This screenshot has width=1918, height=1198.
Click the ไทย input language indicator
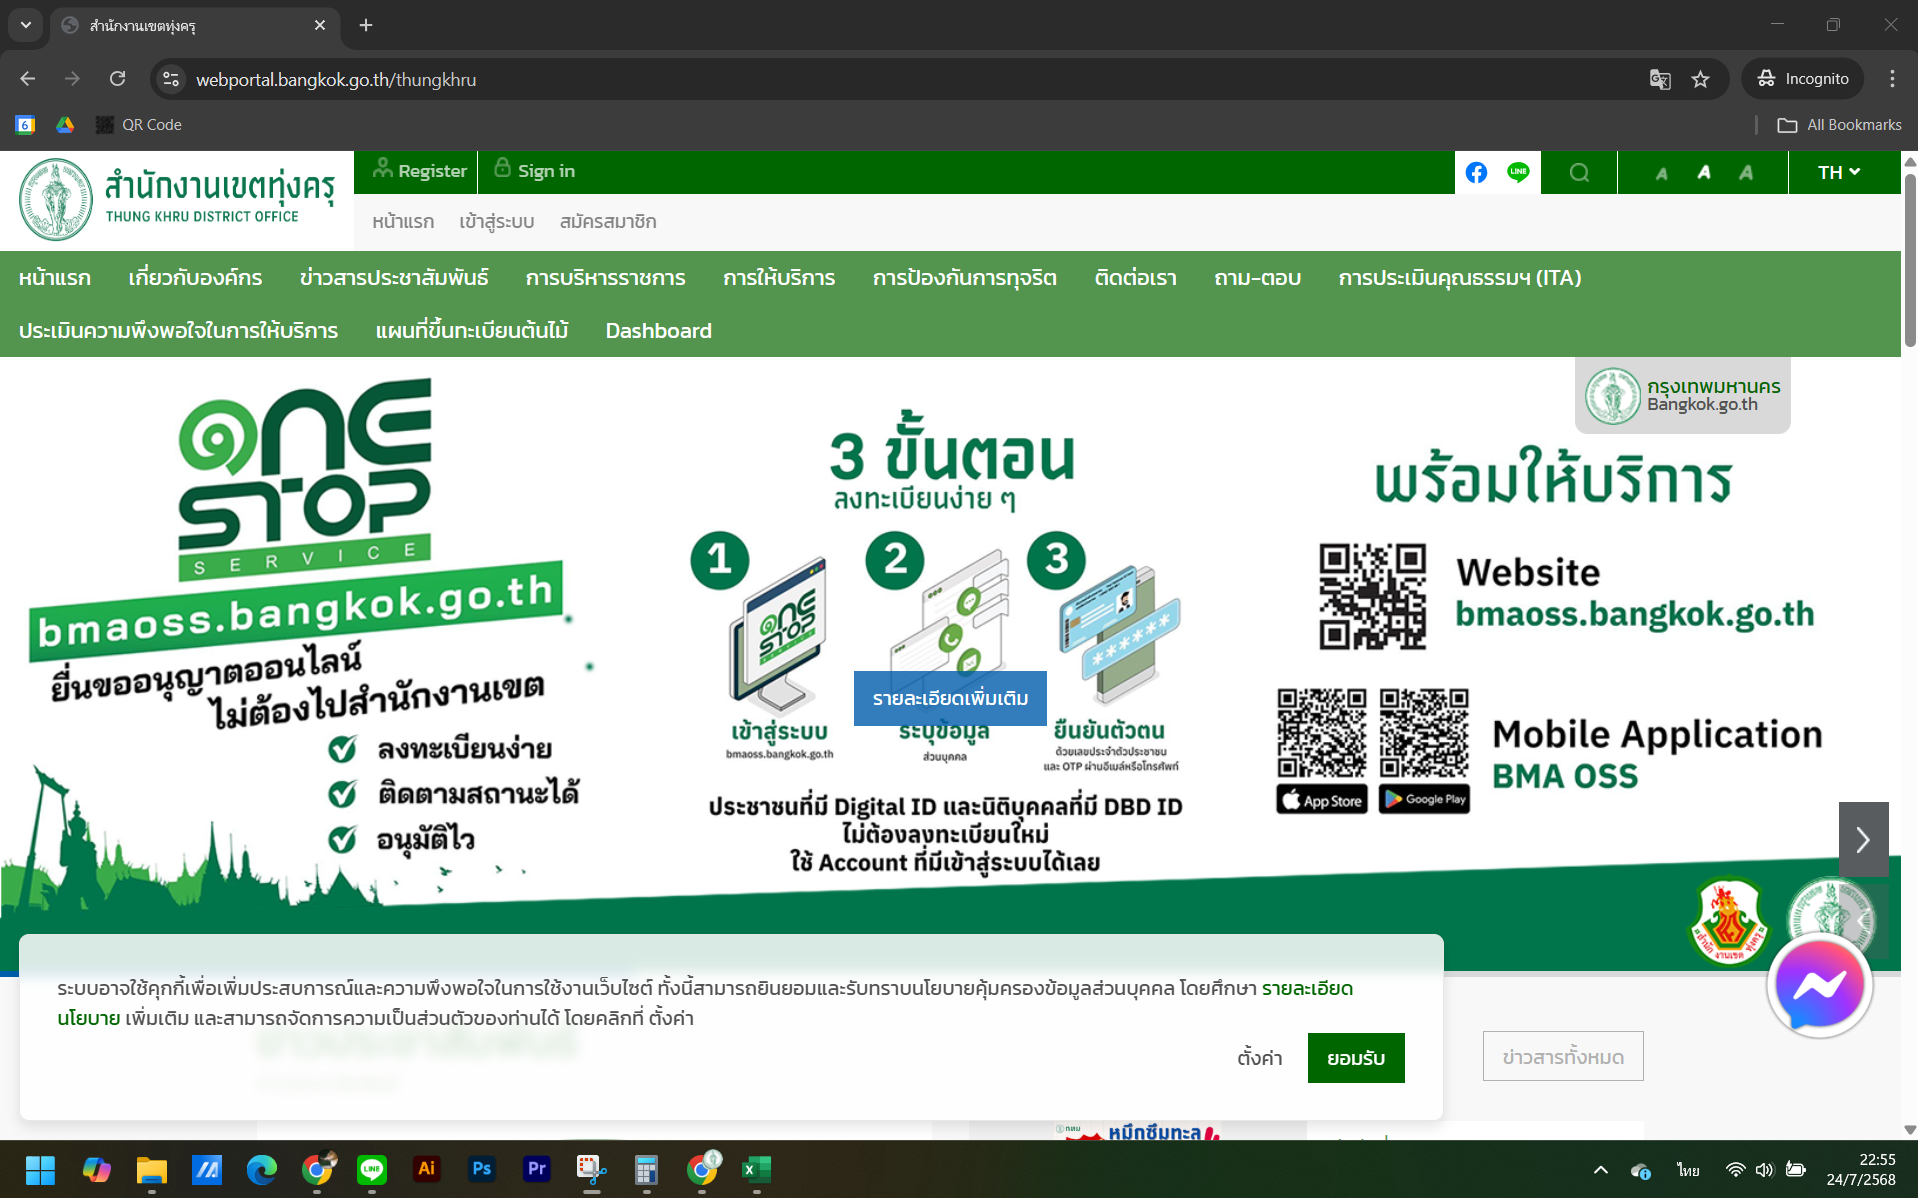[1688, 1169]
